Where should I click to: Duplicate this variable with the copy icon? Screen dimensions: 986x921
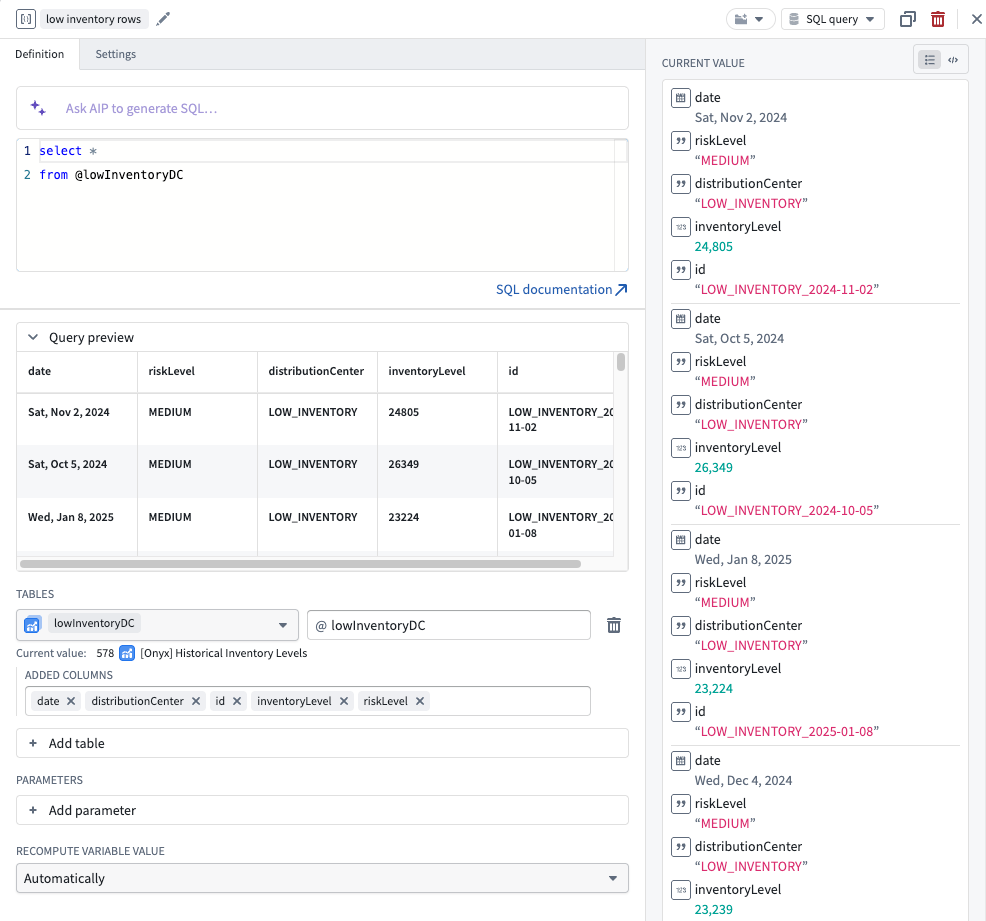pos(907,19)
